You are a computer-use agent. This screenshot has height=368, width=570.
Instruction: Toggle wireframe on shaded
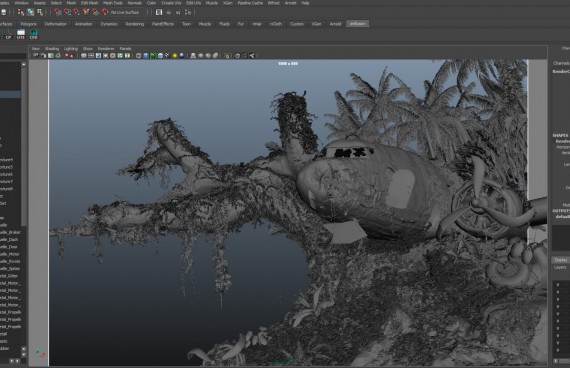[x=160, y=56]
